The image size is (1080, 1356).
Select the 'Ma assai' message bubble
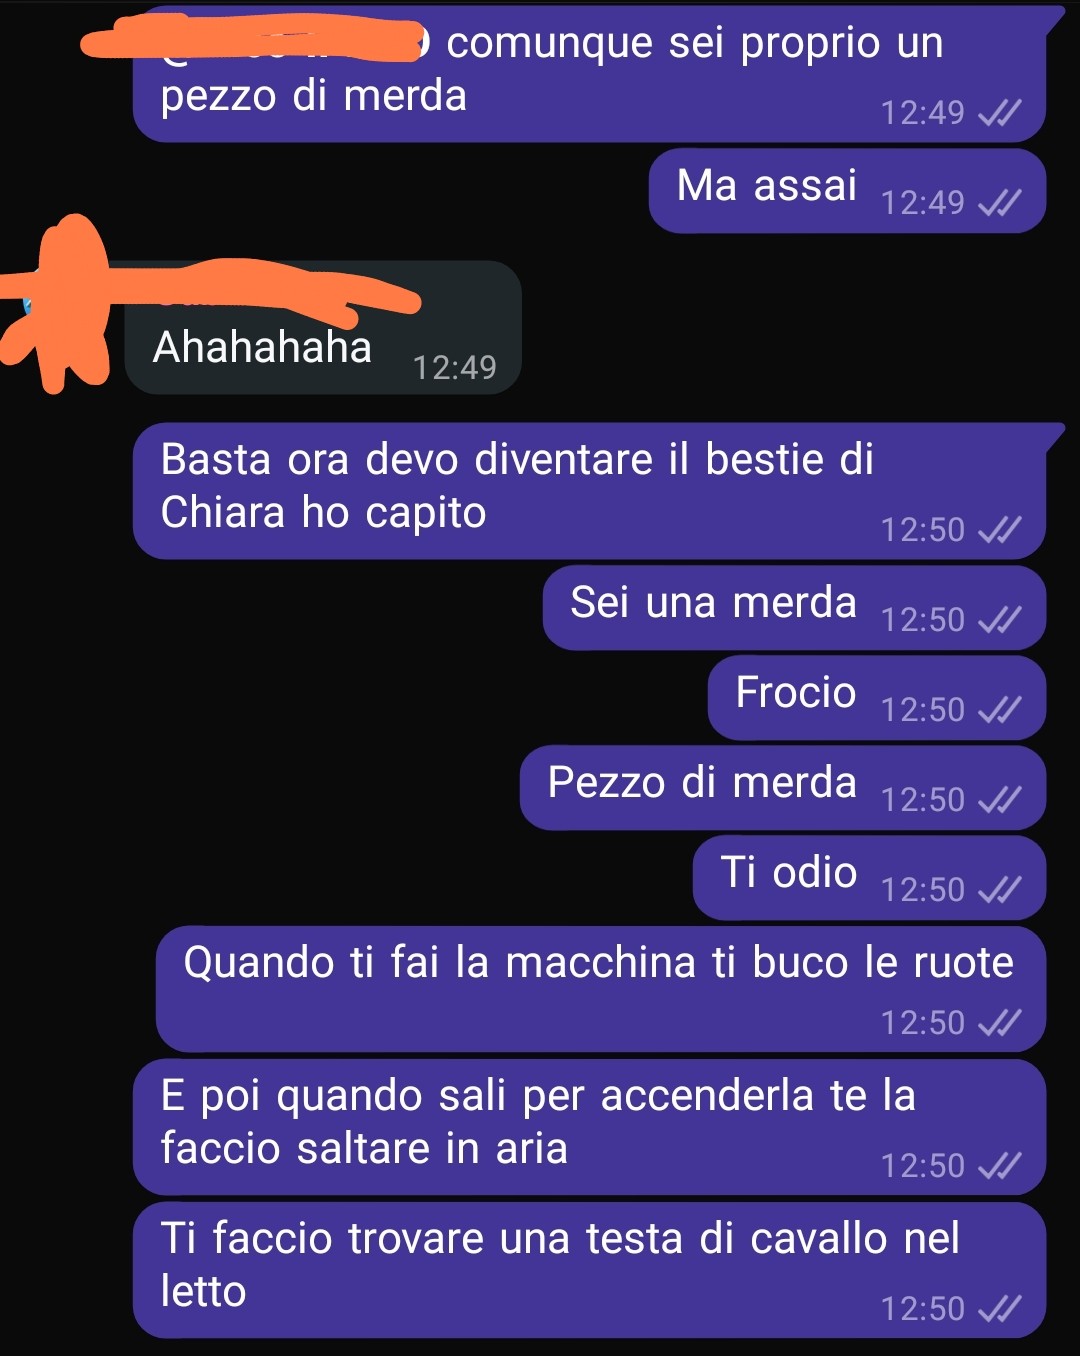(847, 191)
